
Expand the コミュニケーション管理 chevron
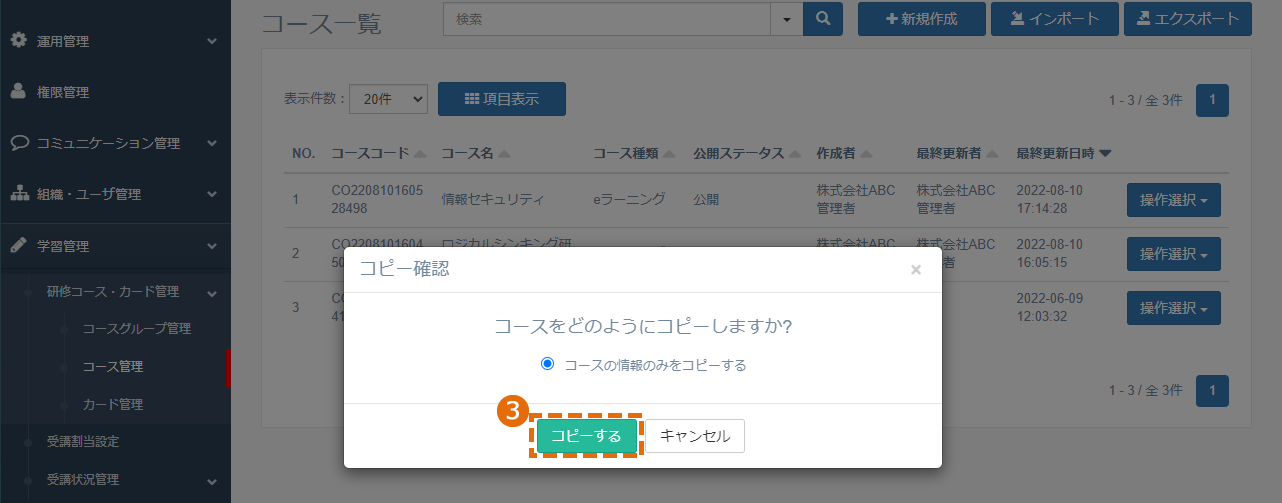click(212, 143)
